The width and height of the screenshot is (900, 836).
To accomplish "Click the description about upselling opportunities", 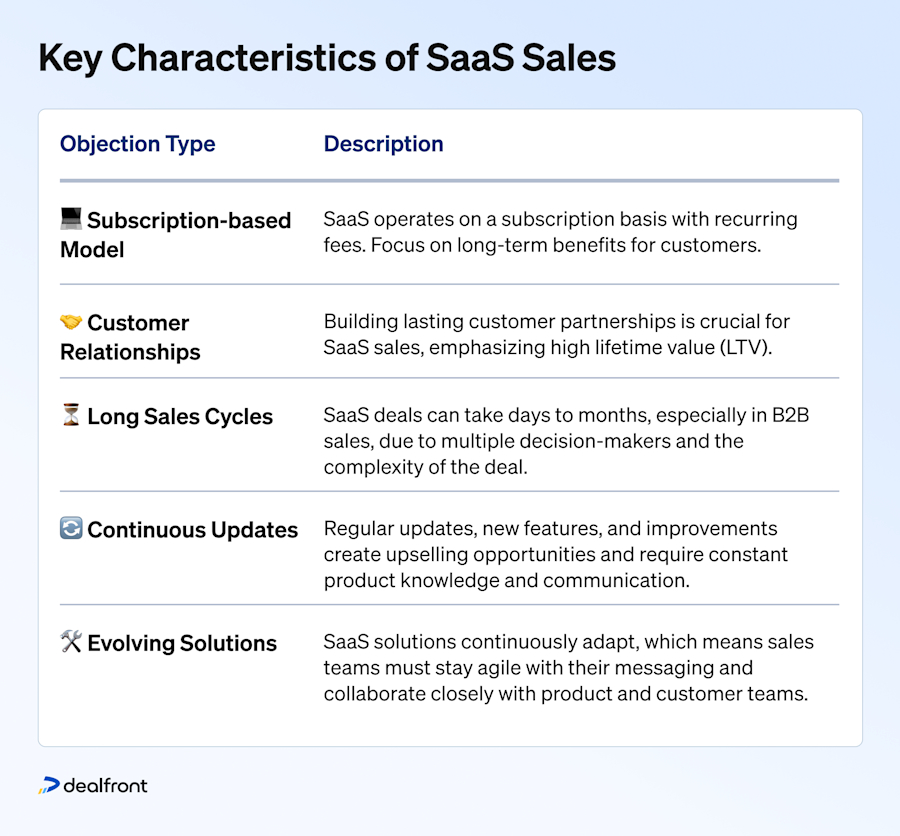I will tap(556, 554).
